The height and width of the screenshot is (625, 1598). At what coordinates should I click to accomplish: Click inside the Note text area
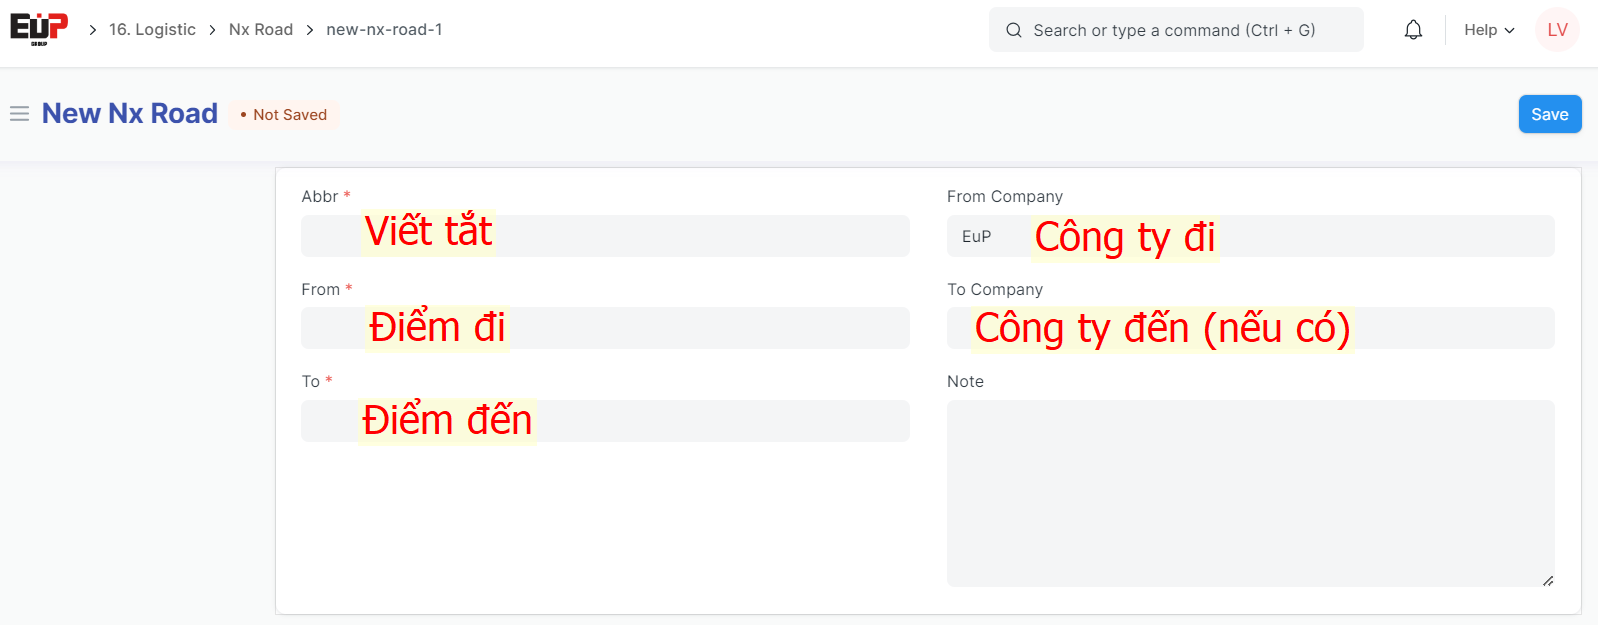click(x=1250, y=493)
